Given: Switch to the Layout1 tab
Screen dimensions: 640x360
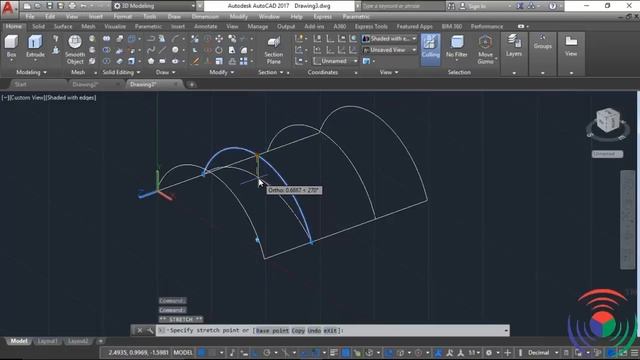Looking at the screenshot, I should click(47, 341).
